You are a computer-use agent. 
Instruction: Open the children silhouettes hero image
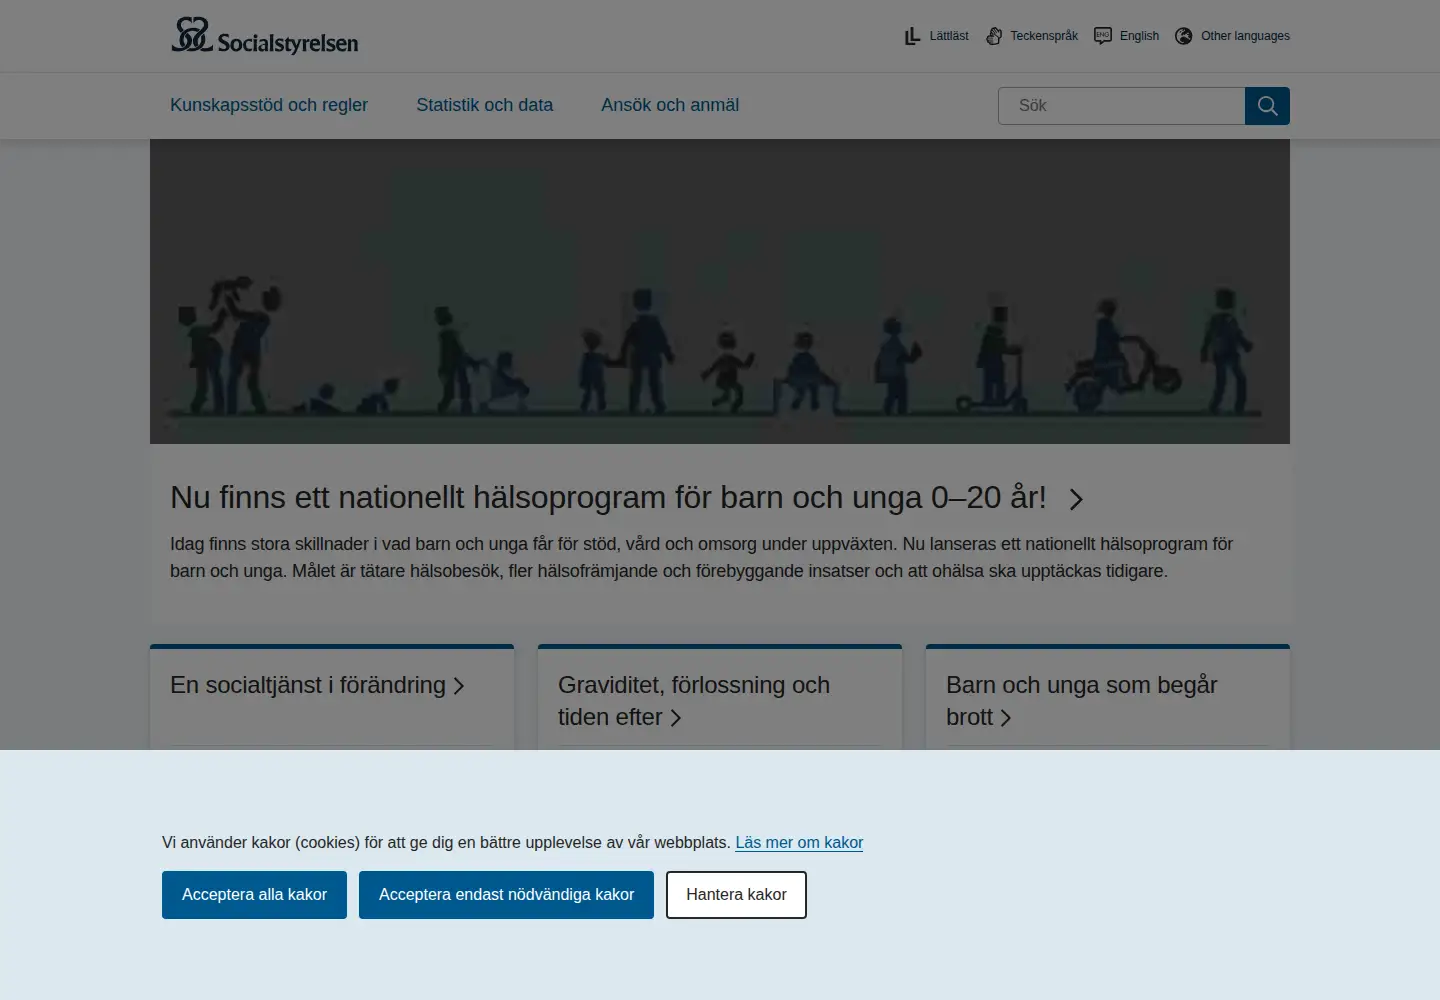(720, 291)
